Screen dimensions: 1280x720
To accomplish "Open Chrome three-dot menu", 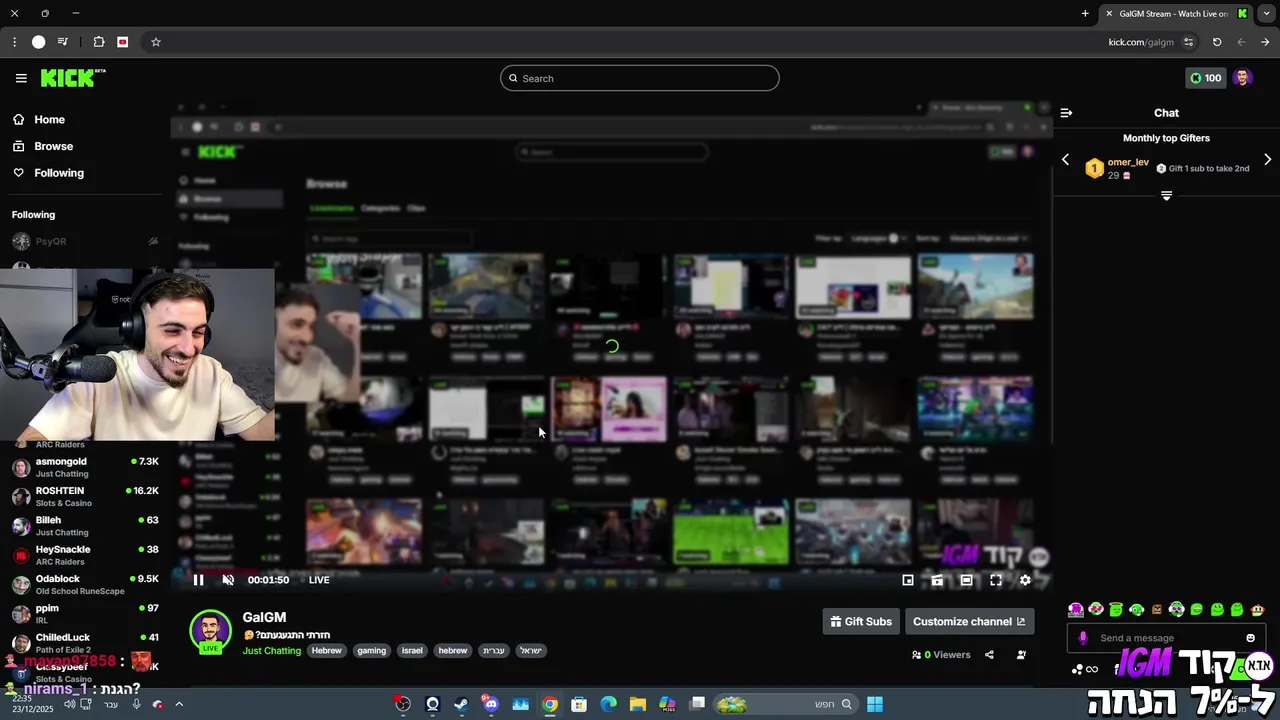I will 14,42.
